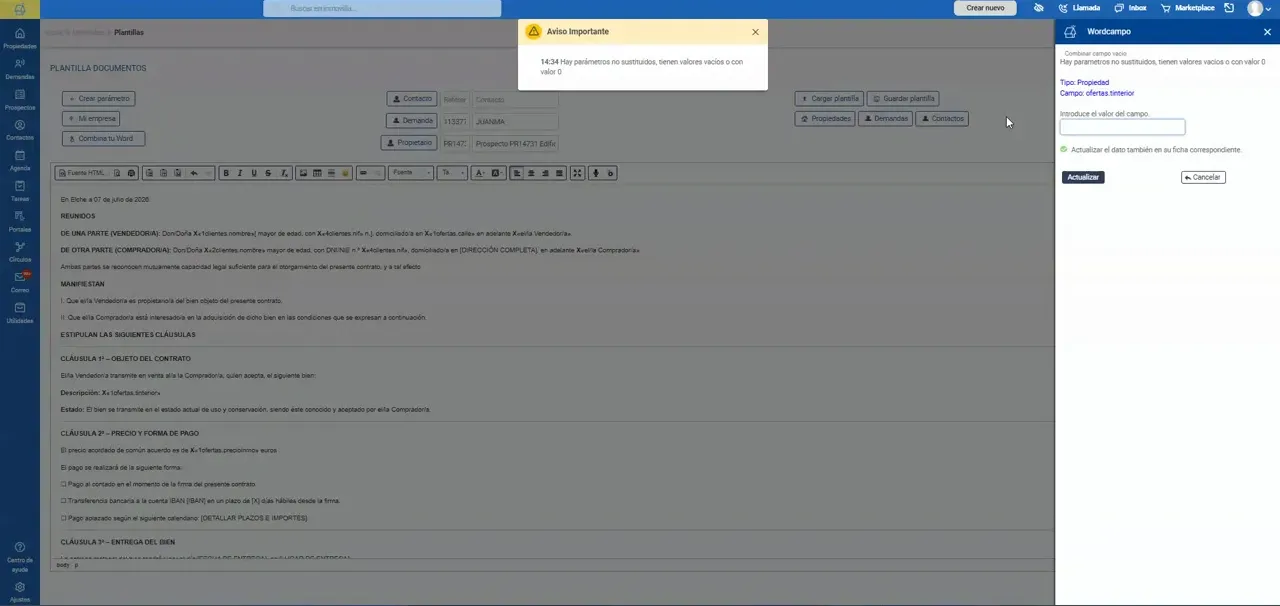Click the Plantillas breadcrumb item
Image resolution: width=1280 pixels, height=606 pixels.
pyautogui.click(x=129, y=32)
